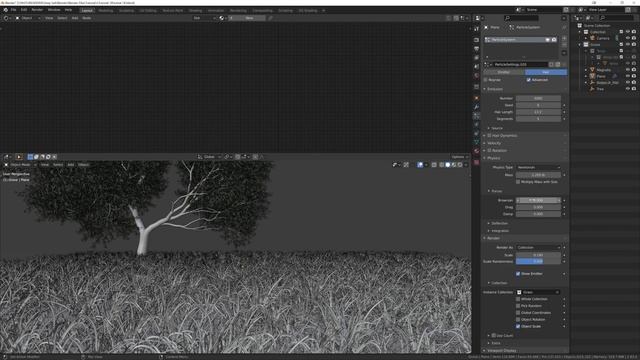Image resolution: width=640 pixels, height=360 pixels.
Task: Expand the Source subpanel
Action: click(x=497, y=128)
